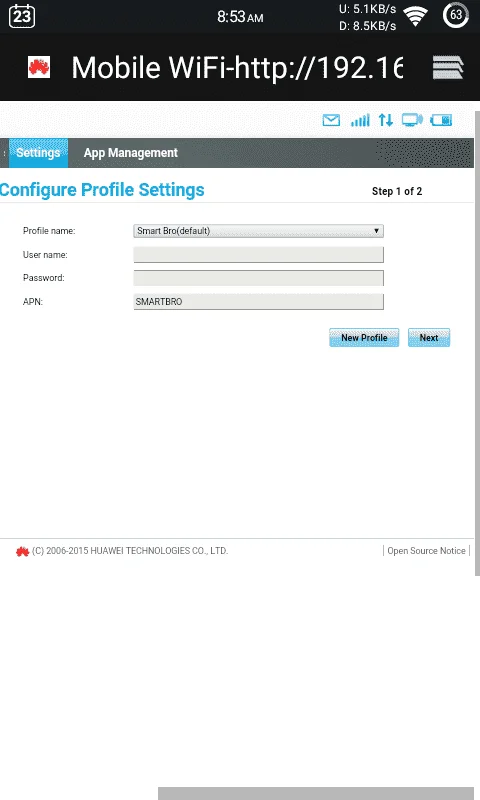Click the data transfer arrows icon
This screenshot has width=480, height=800.
(x=386, y=120)
